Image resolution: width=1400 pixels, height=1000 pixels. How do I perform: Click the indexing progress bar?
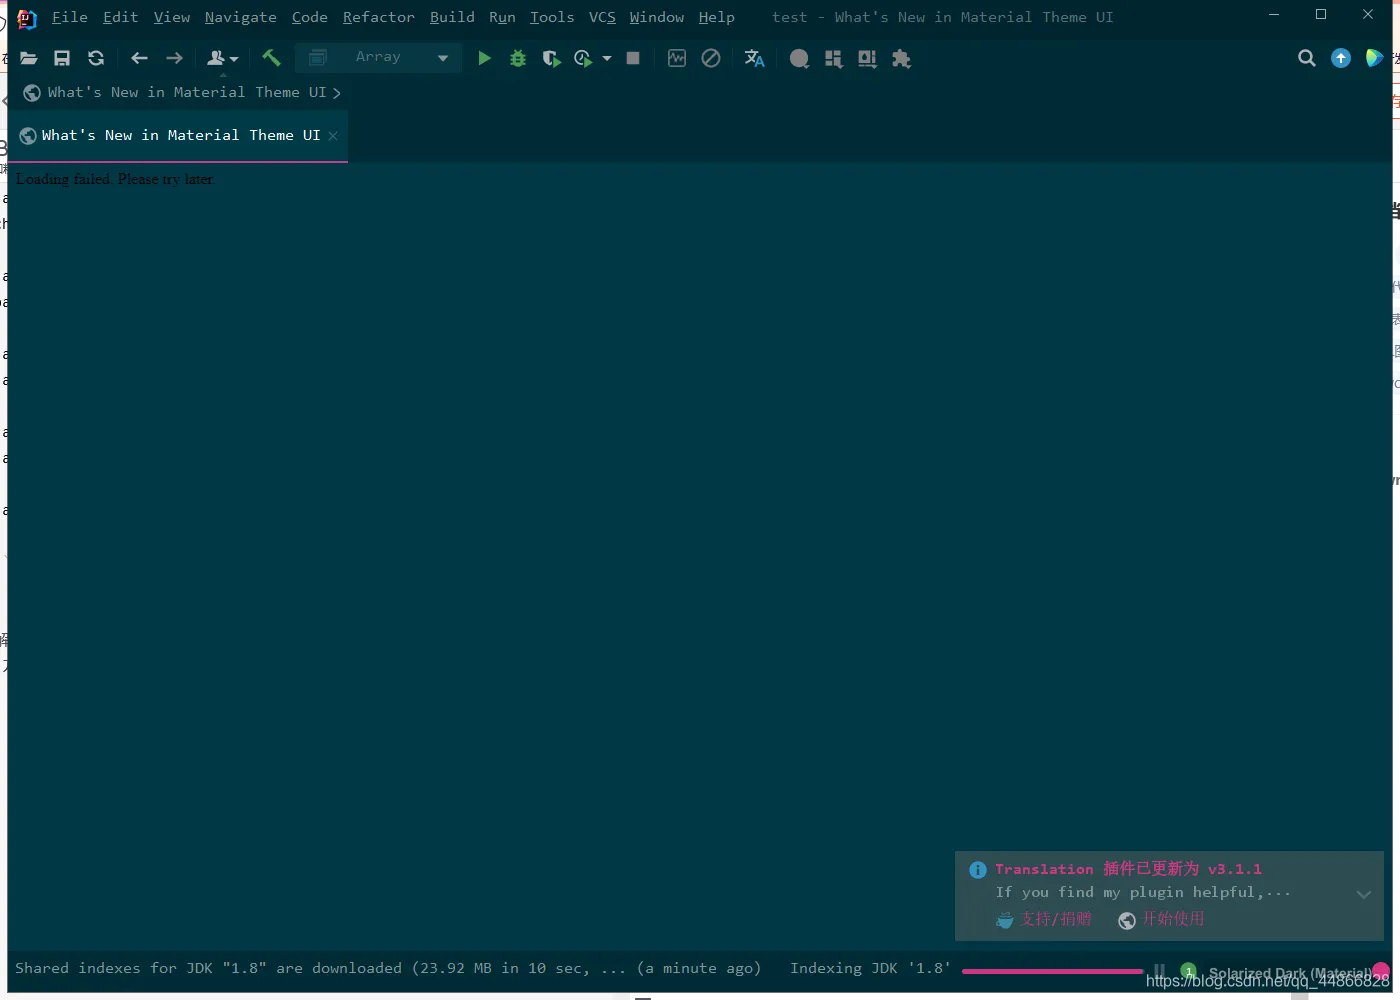[1052, 971]
